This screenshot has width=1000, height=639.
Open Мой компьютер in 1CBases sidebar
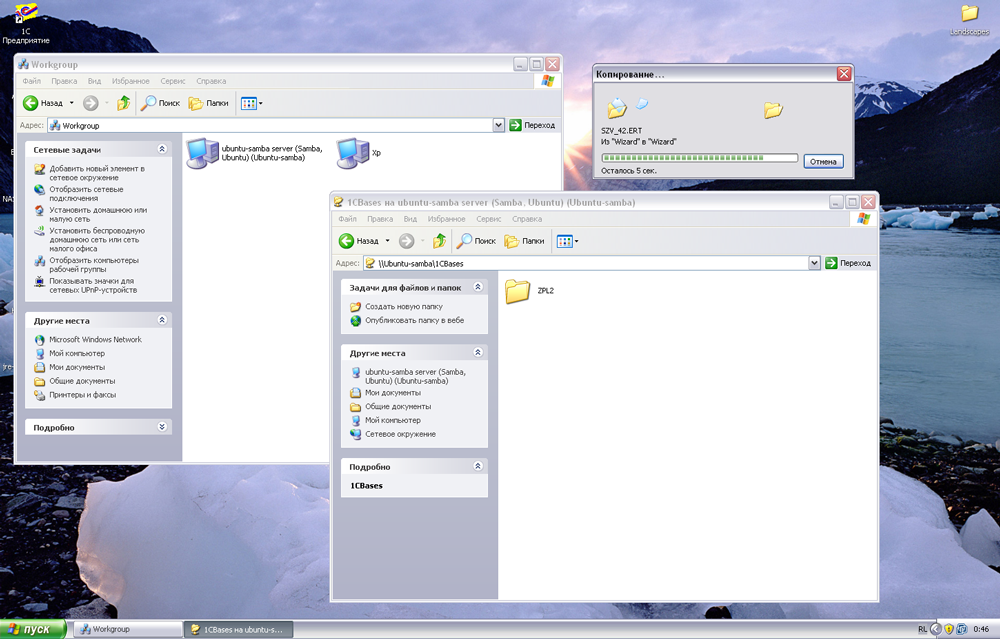click(392, 420)
